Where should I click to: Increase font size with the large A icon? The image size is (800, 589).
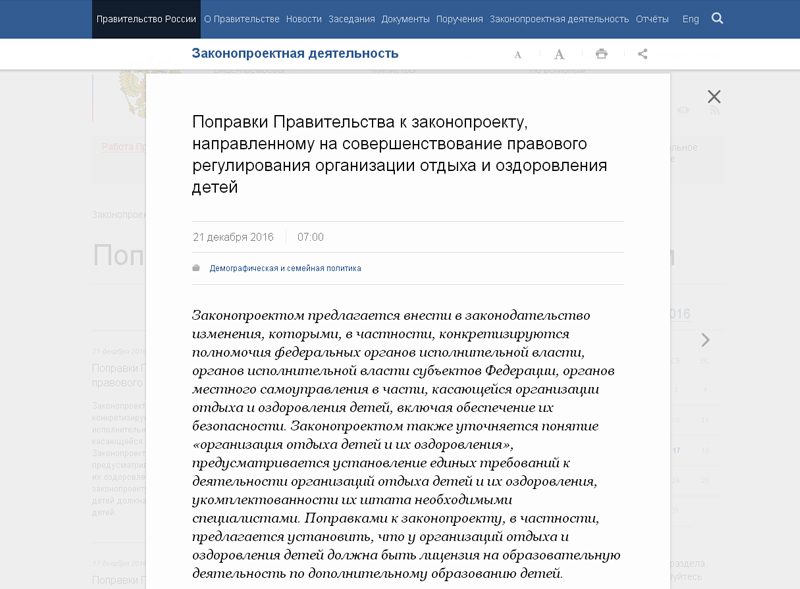(x=559, y=54)
